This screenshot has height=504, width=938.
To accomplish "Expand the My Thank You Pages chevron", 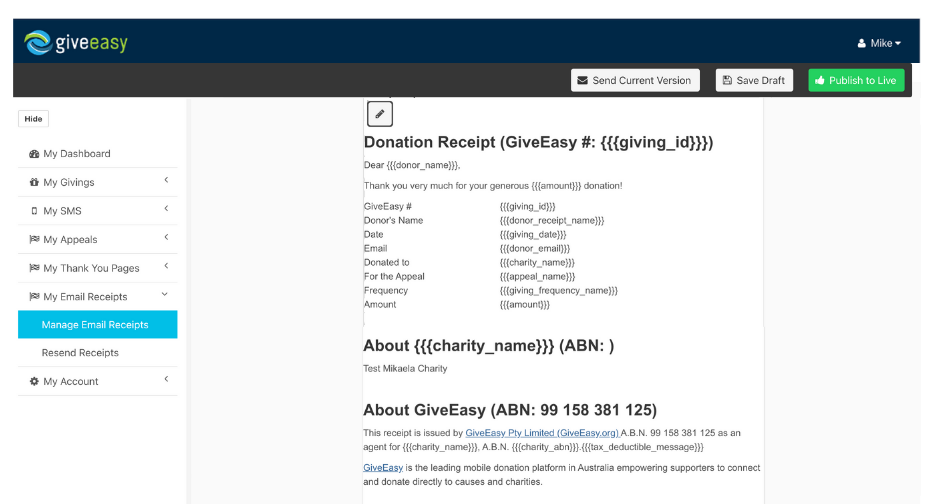I will [x=166, y=266].
